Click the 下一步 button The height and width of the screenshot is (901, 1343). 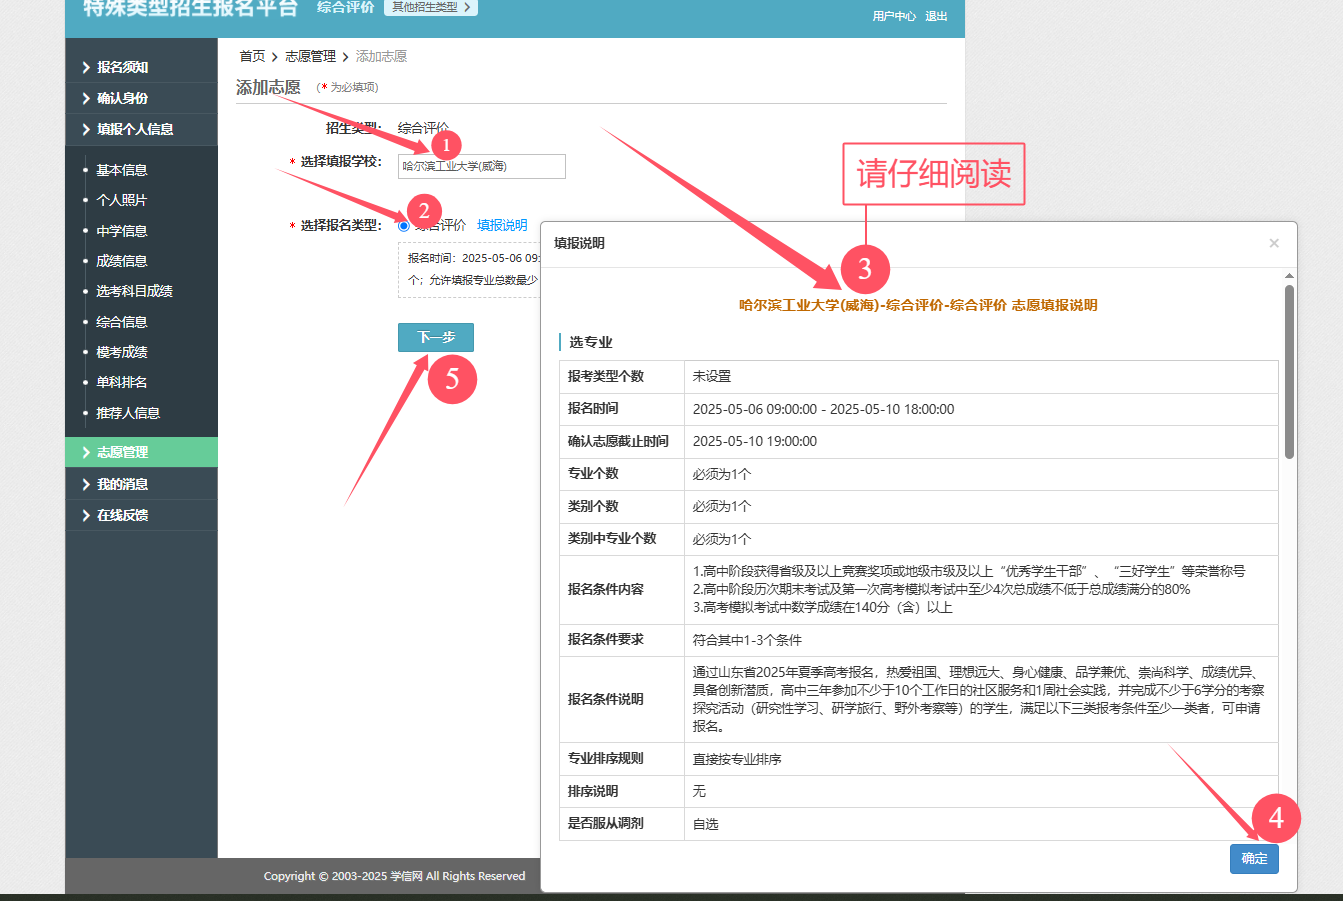(x=435, y=338)
